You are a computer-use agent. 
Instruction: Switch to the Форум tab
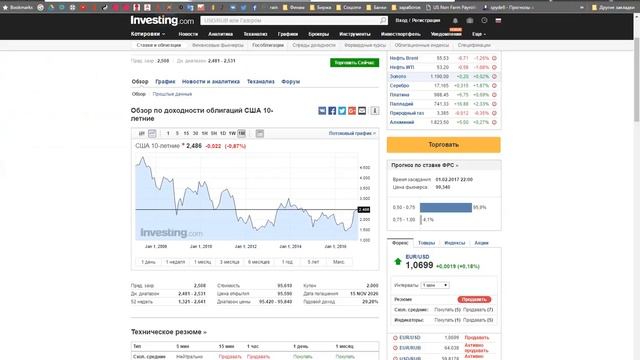pyautogui.click(x=291, y=82)
